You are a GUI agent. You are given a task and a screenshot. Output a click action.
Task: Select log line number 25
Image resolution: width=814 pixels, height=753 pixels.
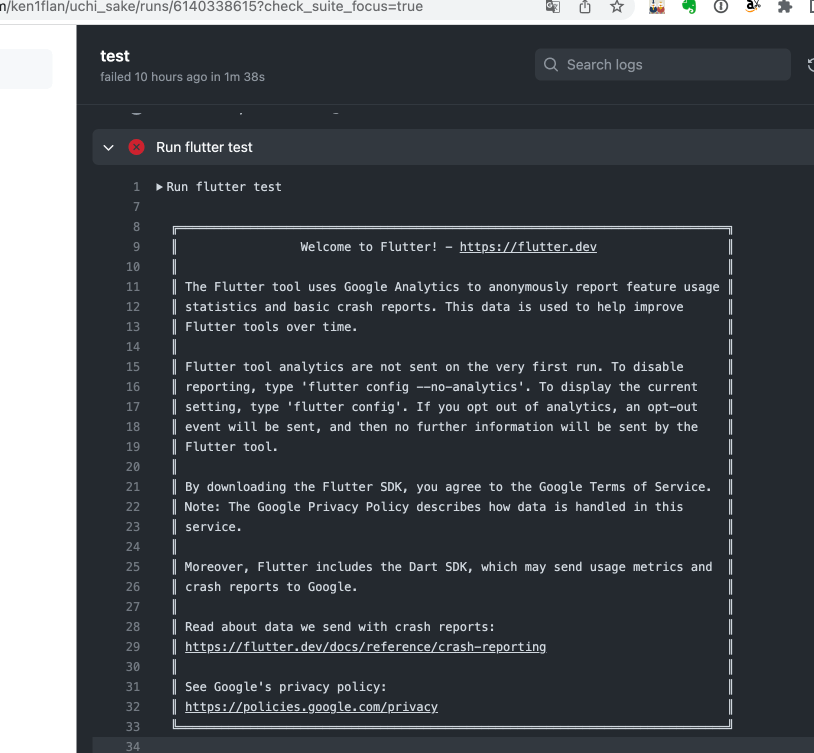coord(133,567)
